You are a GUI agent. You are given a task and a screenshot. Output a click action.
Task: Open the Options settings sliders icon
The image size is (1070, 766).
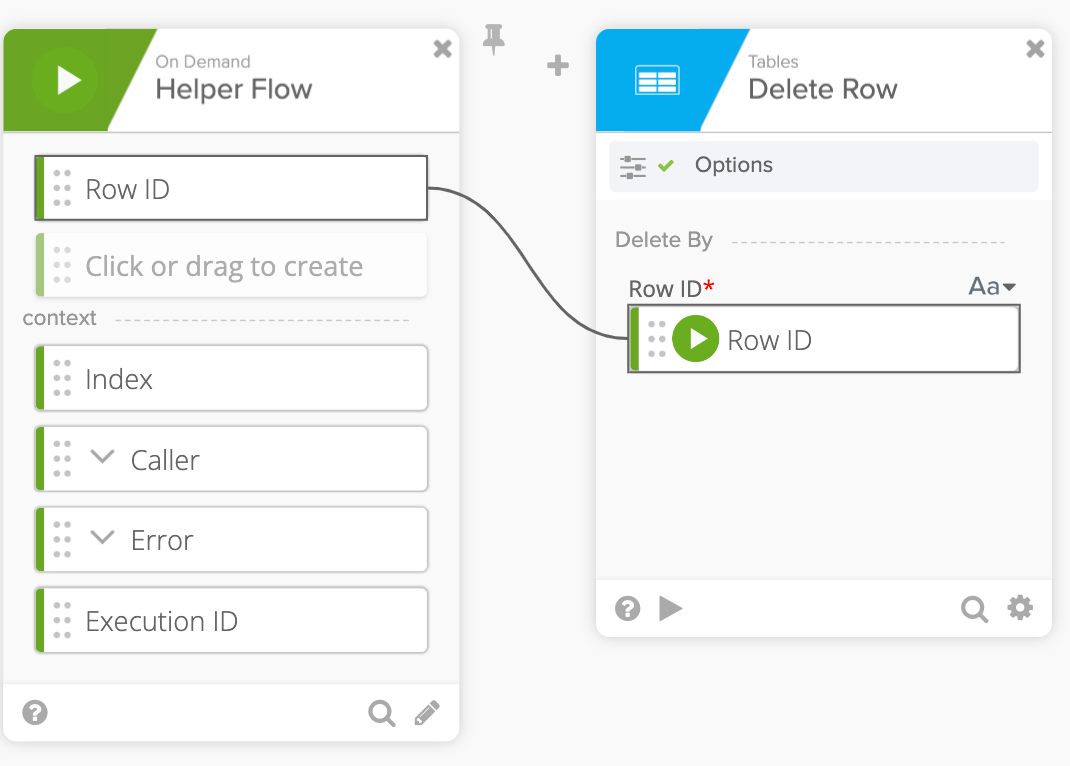click(633, 165)
